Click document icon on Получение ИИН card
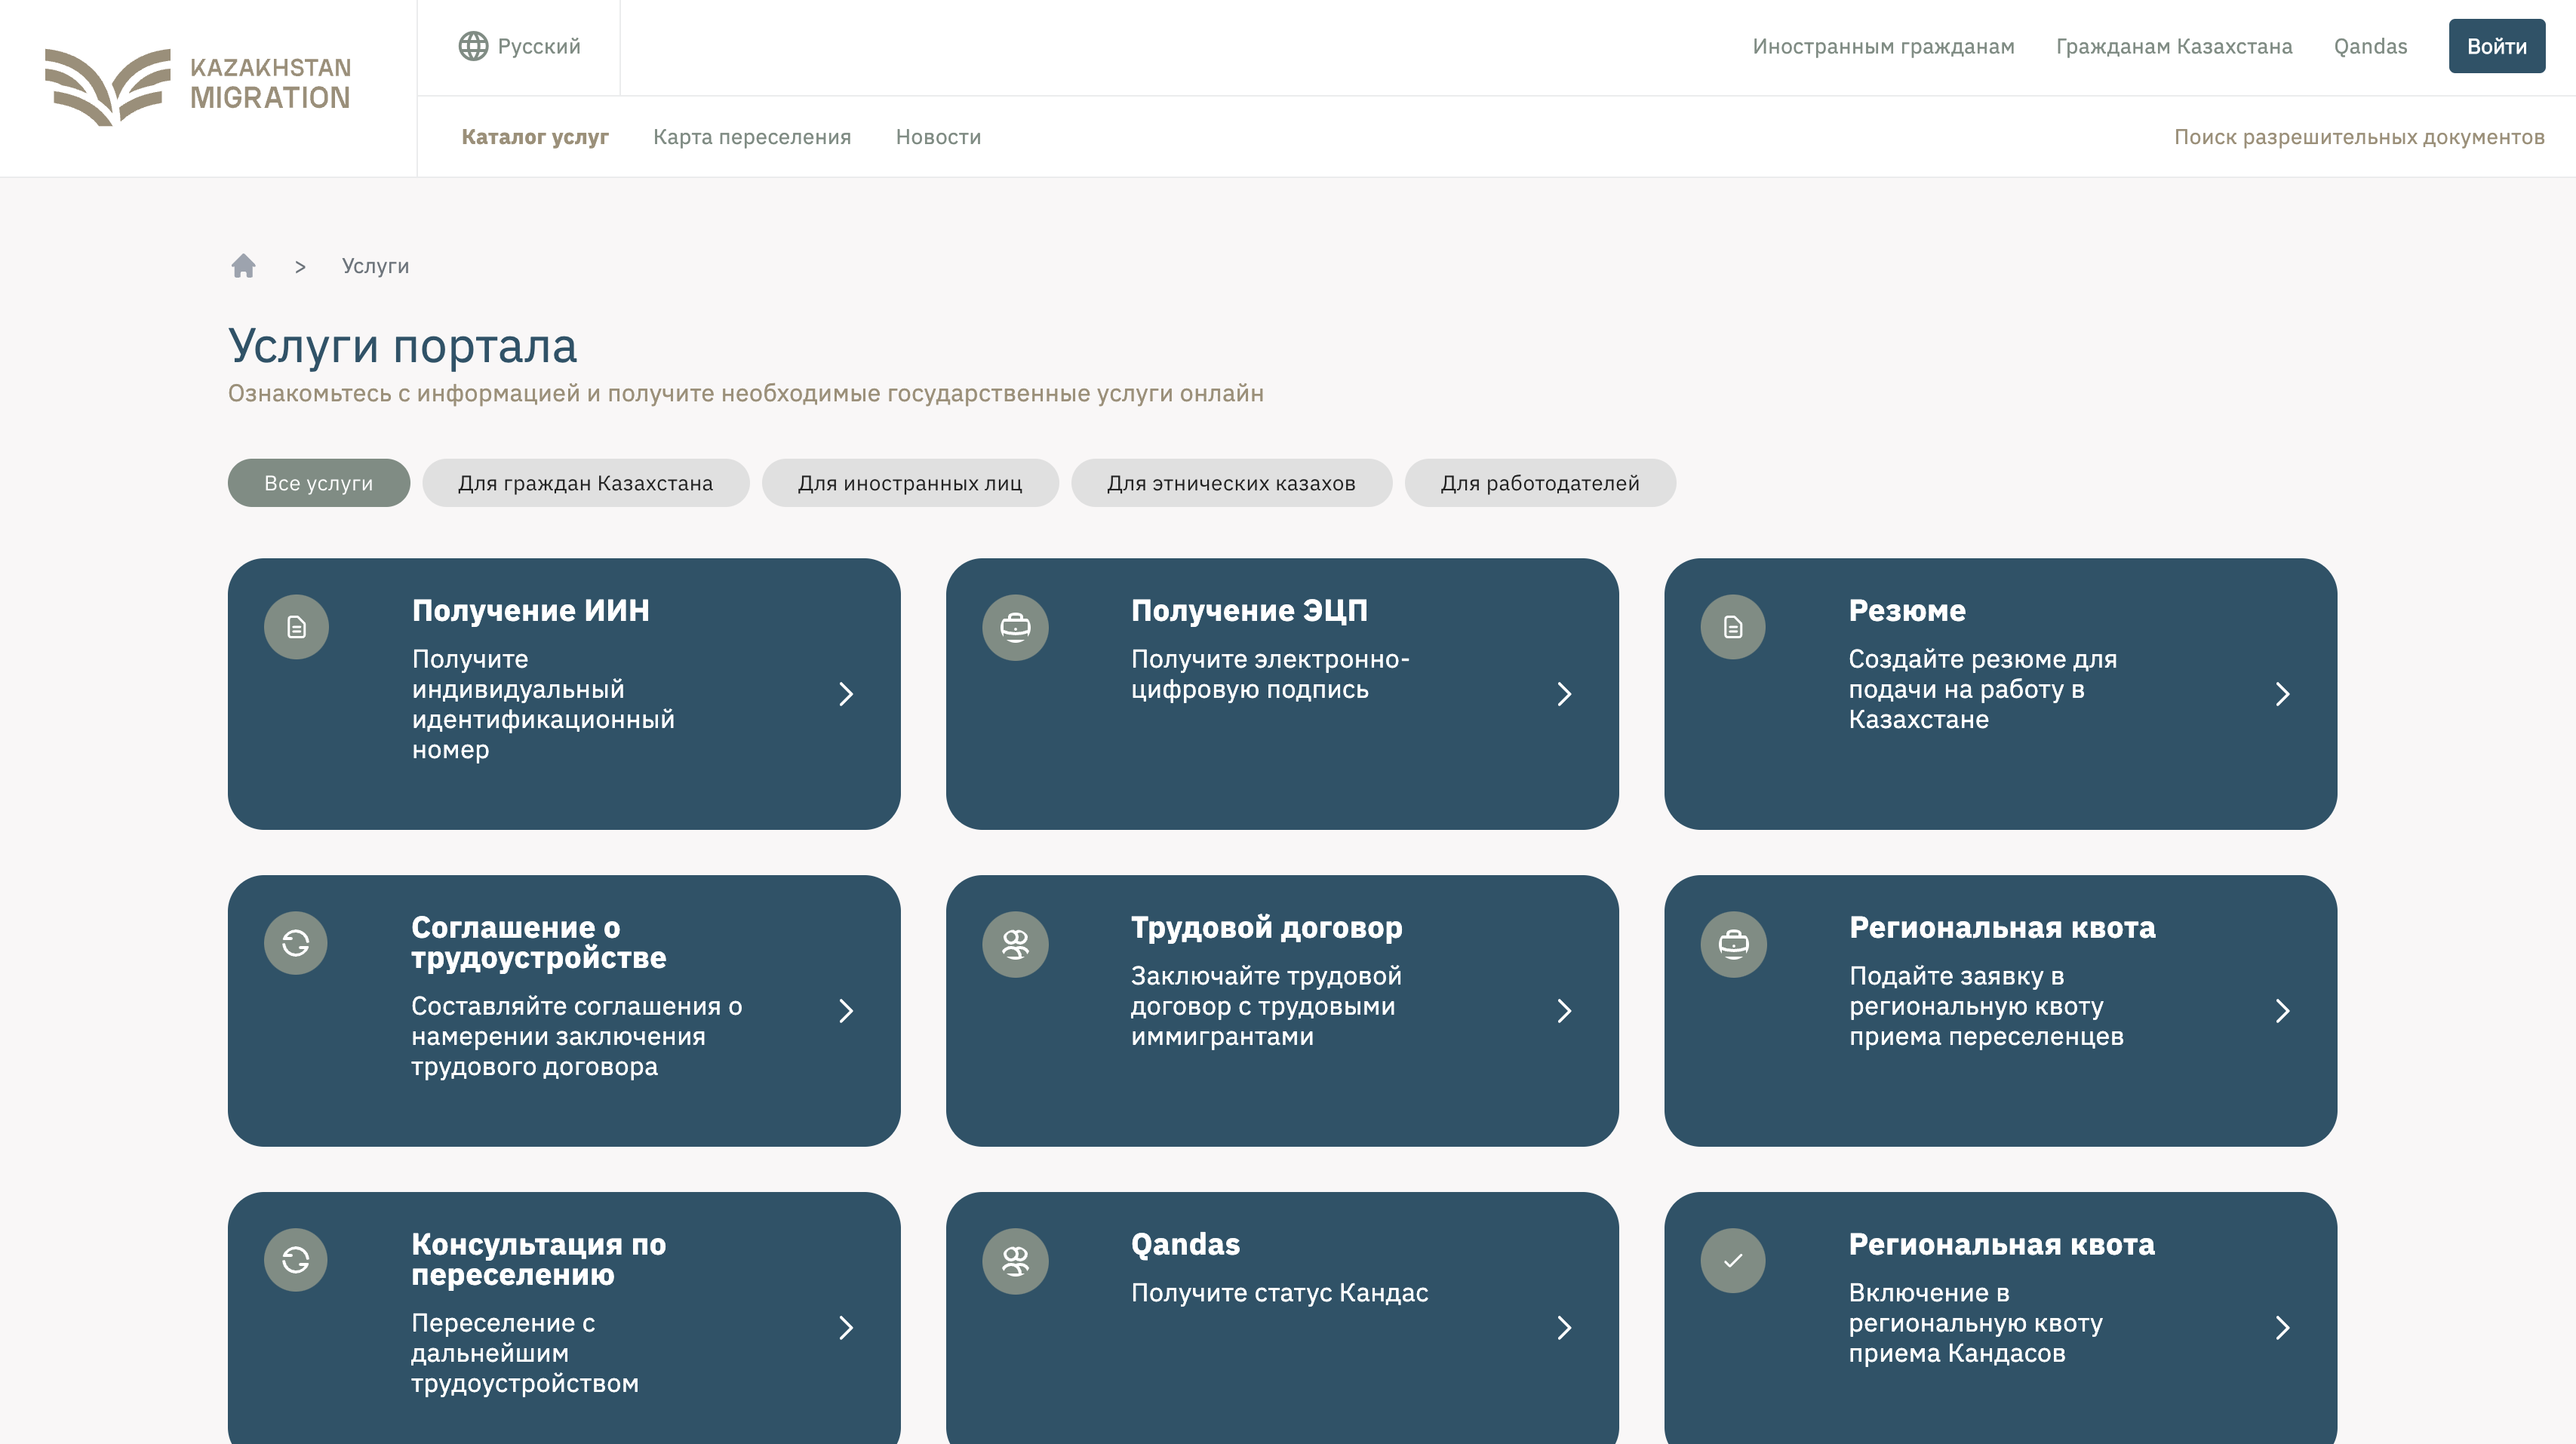Image resolution: width=2576 pixels, height=1444 pixels. pyautogui.click(x=296, y=627)
